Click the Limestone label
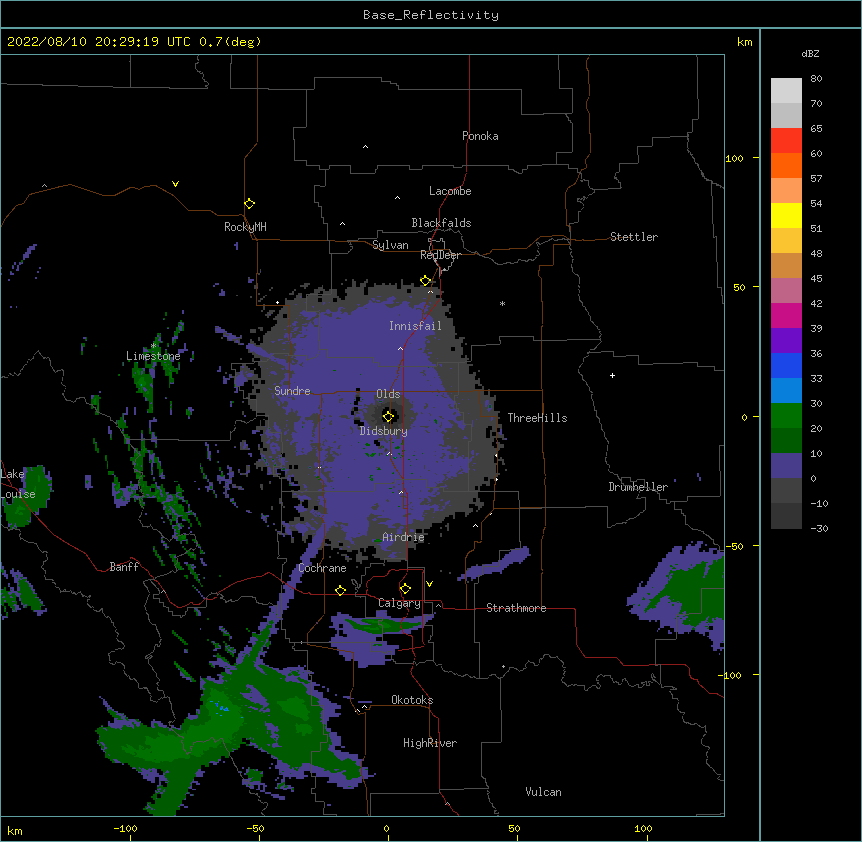The height and width of the screenshot is (842, 862). click(153, 356)
